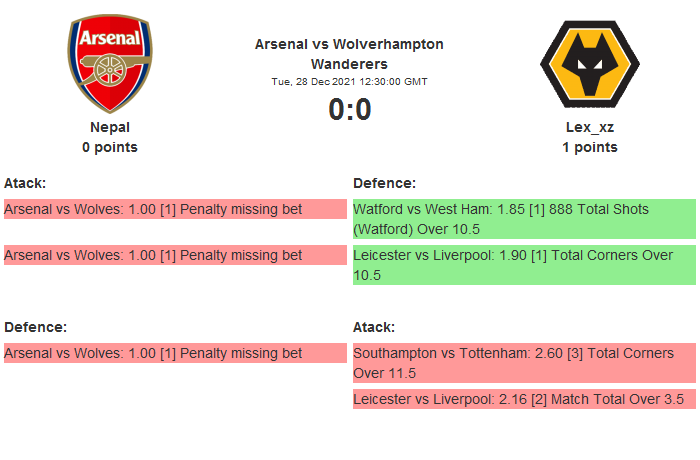Click Lex_xz's 1 points label
Image resolution: width=700 pixels, height=460 pixels.
tap(589, 147)
